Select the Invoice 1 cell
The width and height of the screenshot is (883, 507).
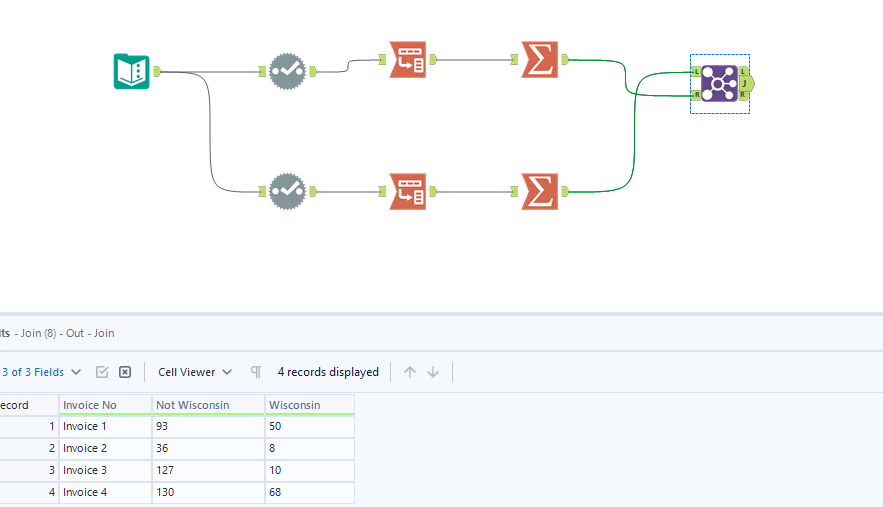pyautogui.click(x=105, y=426)
